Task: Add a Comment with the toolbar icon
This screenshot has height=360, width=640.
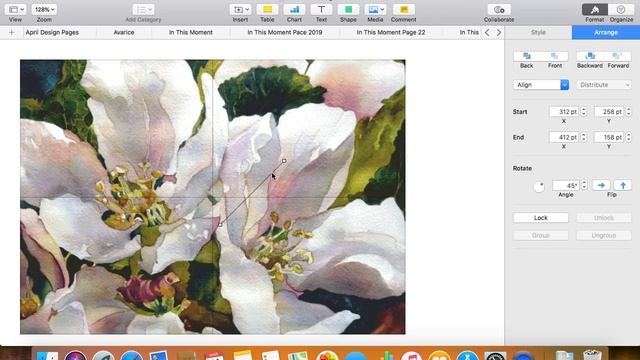Action: (x=404, y=9)
